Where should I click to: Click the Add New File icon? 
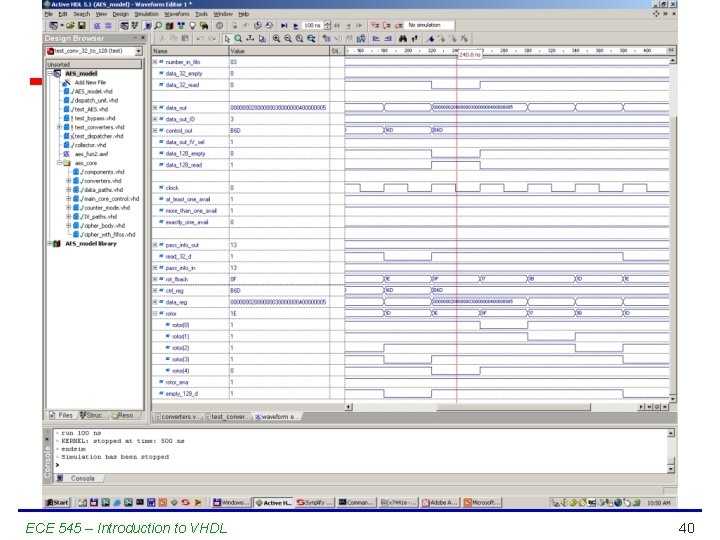68,82
